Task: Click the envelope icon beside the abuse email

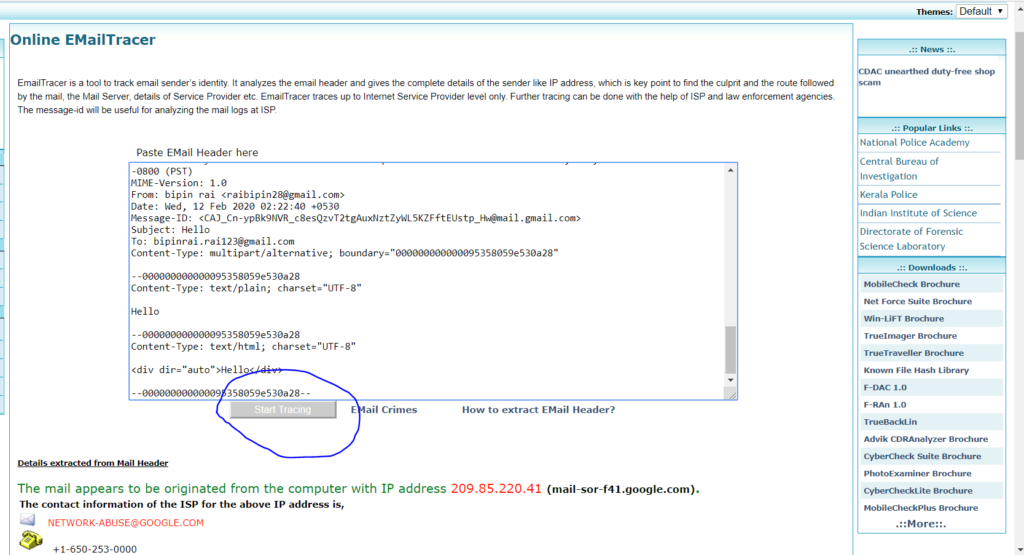Action: pos(28,520)
